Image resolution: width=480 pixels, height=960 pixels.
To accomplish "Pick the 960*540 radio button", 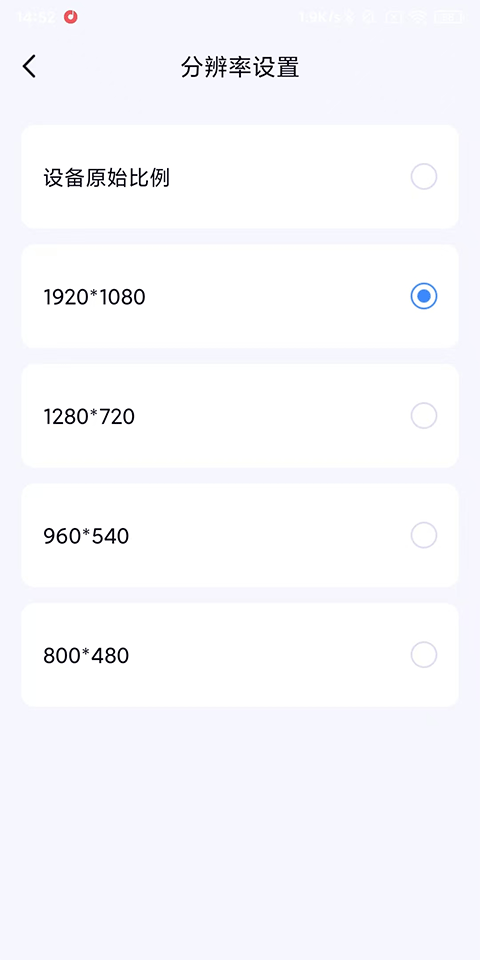I will click(424, 535).
